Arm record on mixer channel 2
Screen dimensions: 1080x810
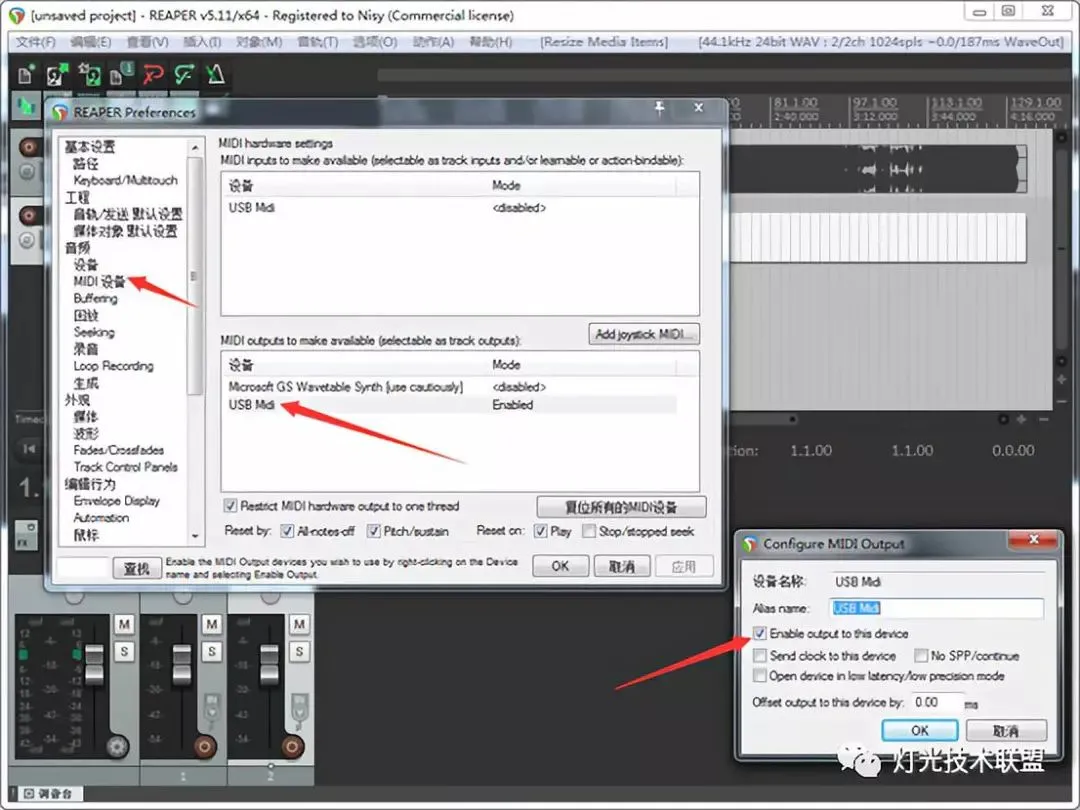click(x=292, y=746)
